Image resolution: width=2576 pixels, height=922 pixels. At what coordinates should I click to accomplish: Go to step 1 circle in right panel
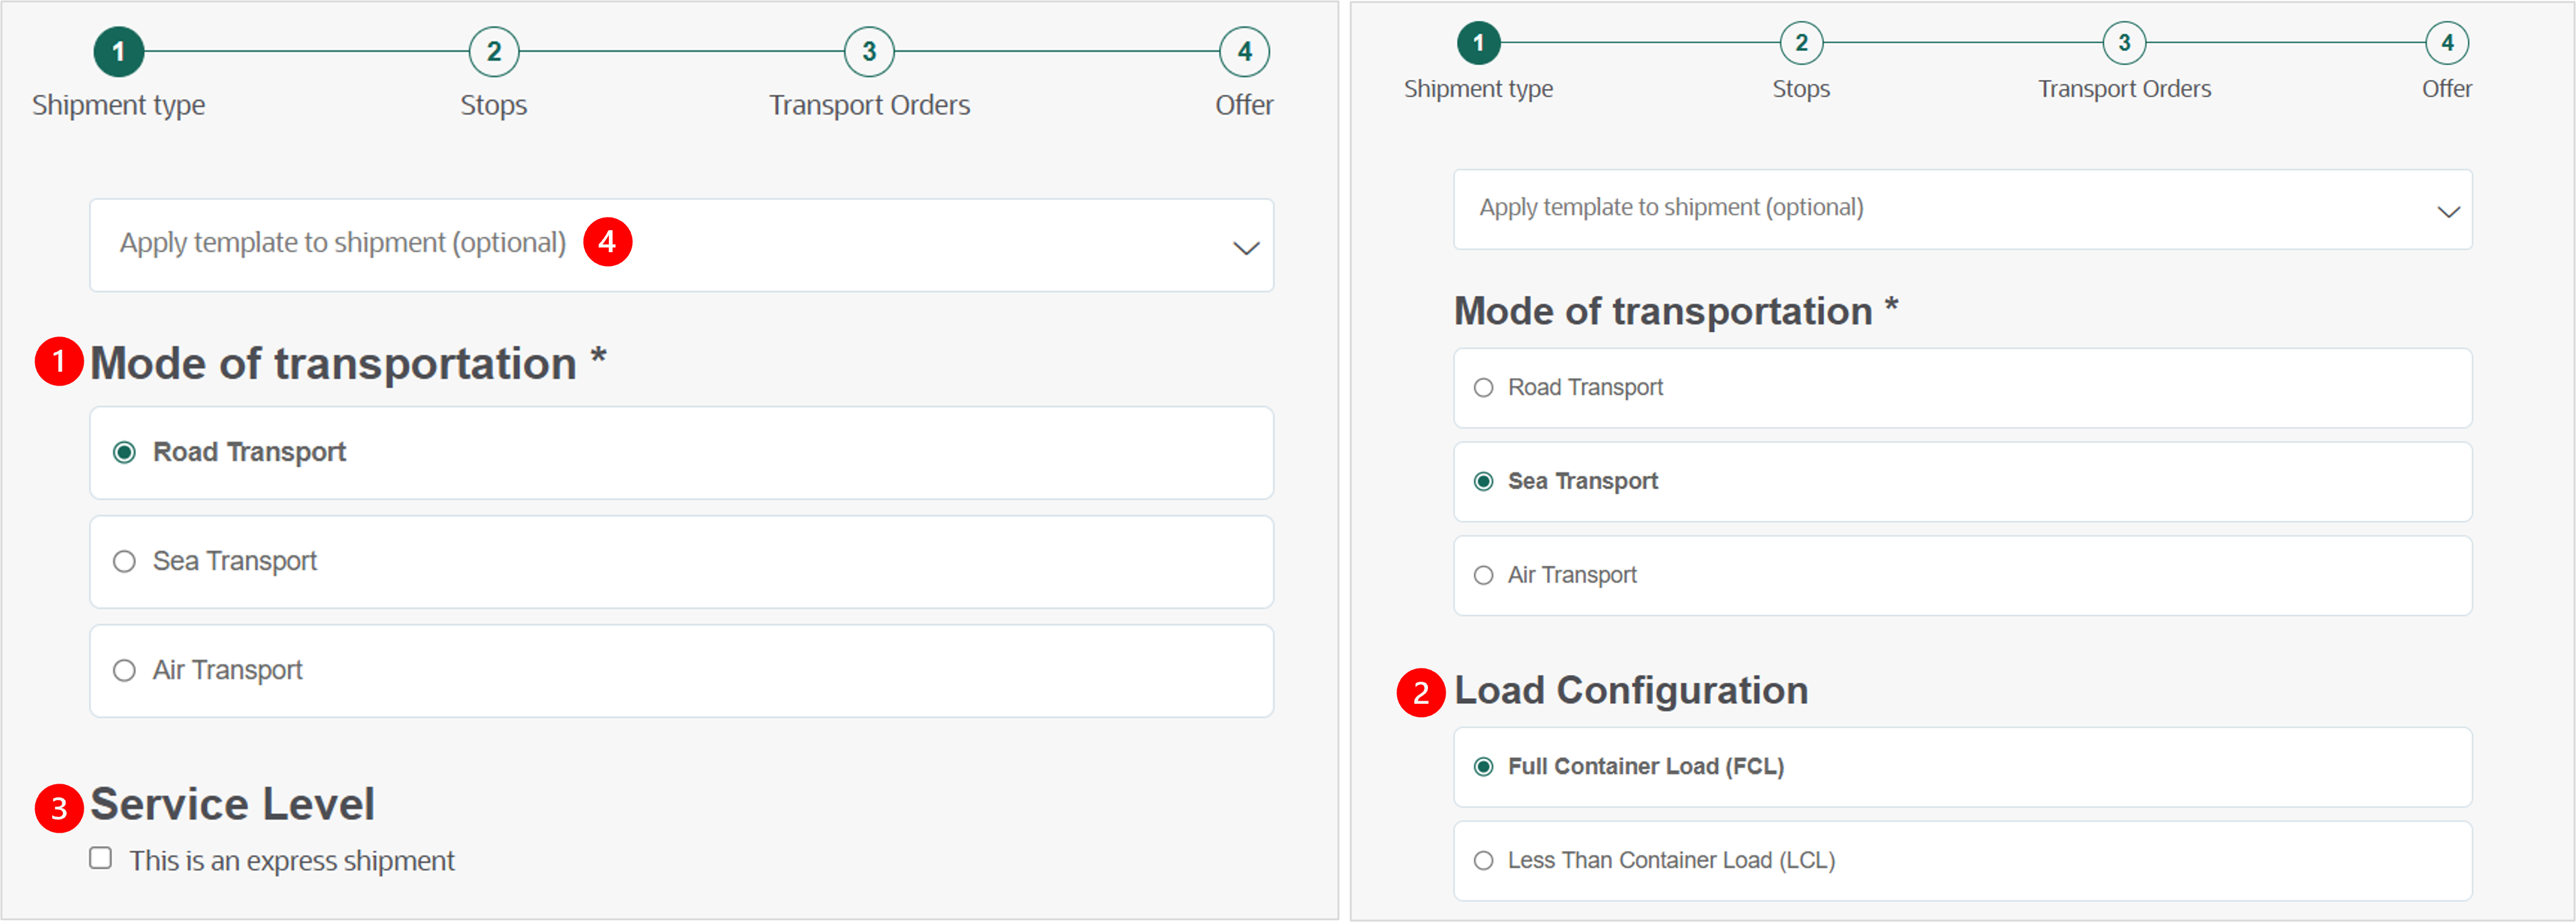[x=1479, y=43]
